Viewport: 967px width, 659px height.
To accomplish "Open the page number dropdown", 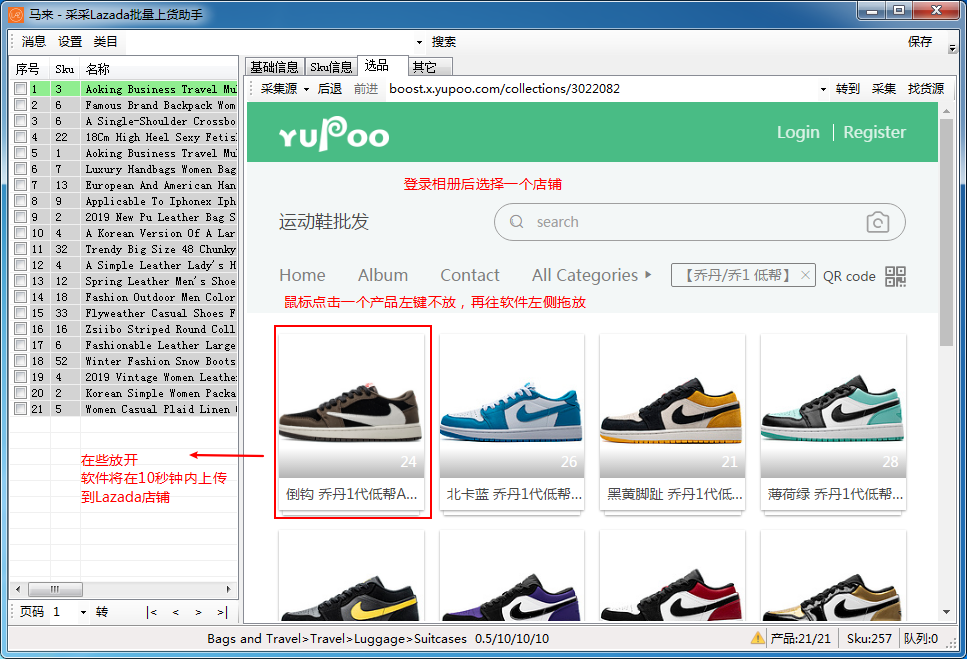I will click(x=83, y=612).
